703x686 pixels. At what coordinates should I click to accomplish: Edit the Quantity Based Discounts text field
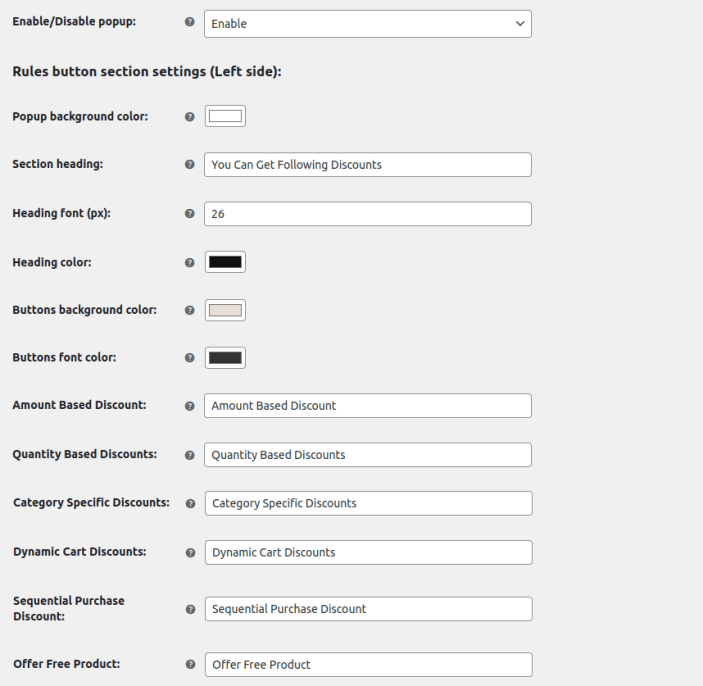pos(367,455)
